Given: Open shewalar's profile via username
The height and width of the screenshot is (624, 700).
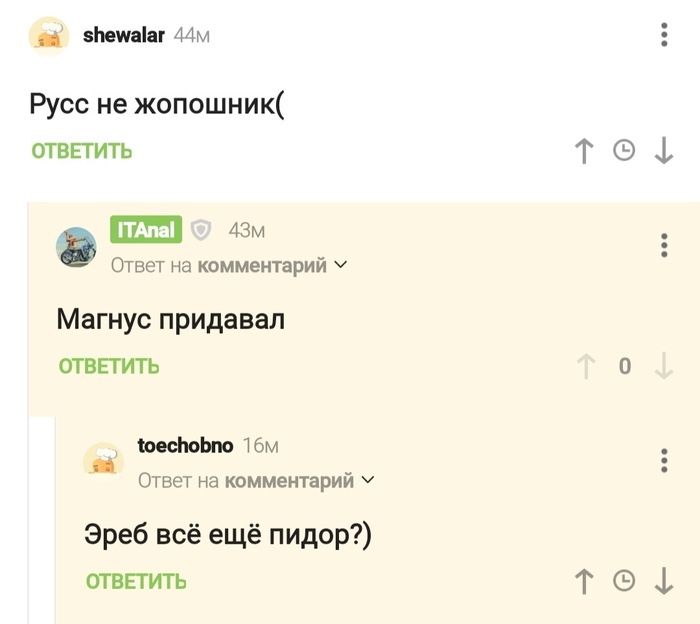Looking at the screenshot, I should pos(123,35).
